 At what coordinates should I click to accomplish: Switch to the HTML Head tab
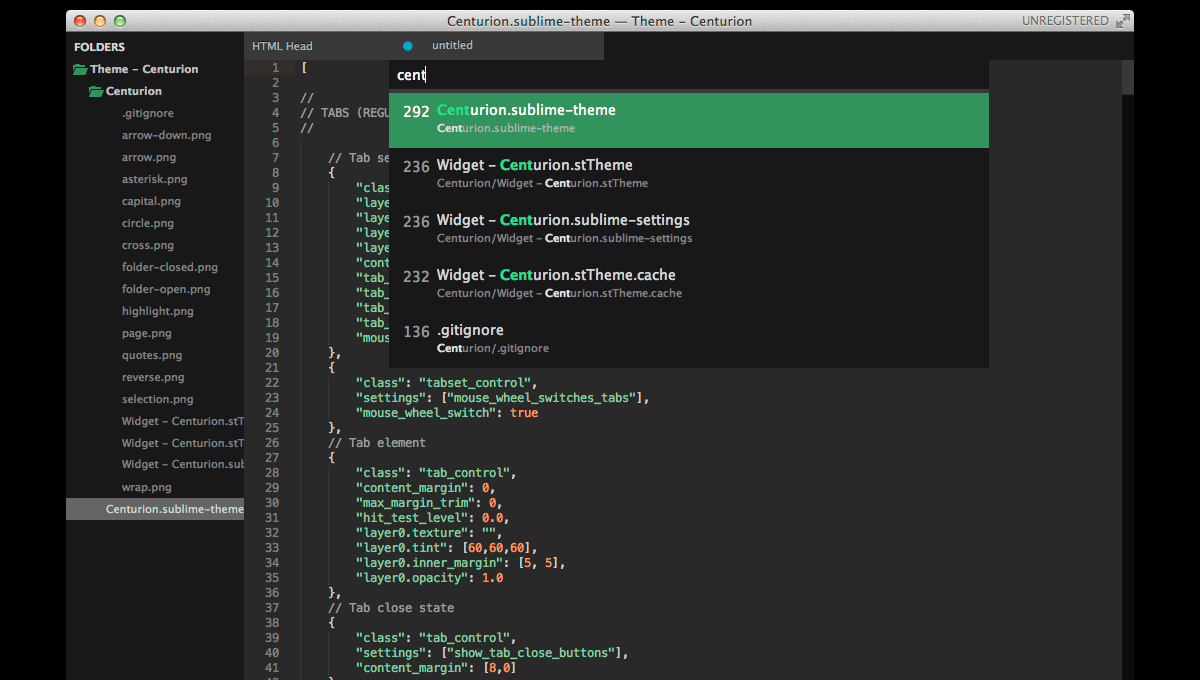pyautogui.click(x=282, y=46)
